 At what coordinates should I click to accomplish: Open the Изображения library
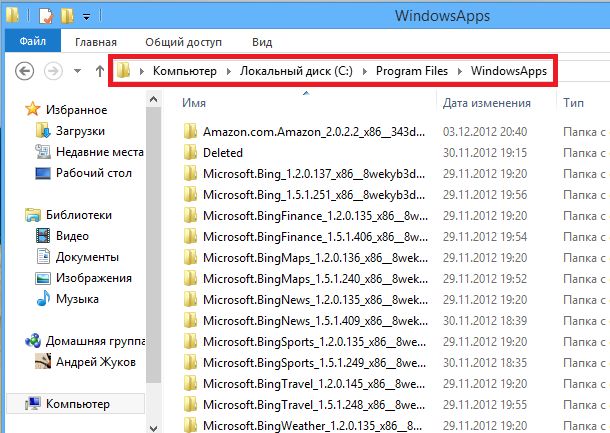(x=94, y=278)
